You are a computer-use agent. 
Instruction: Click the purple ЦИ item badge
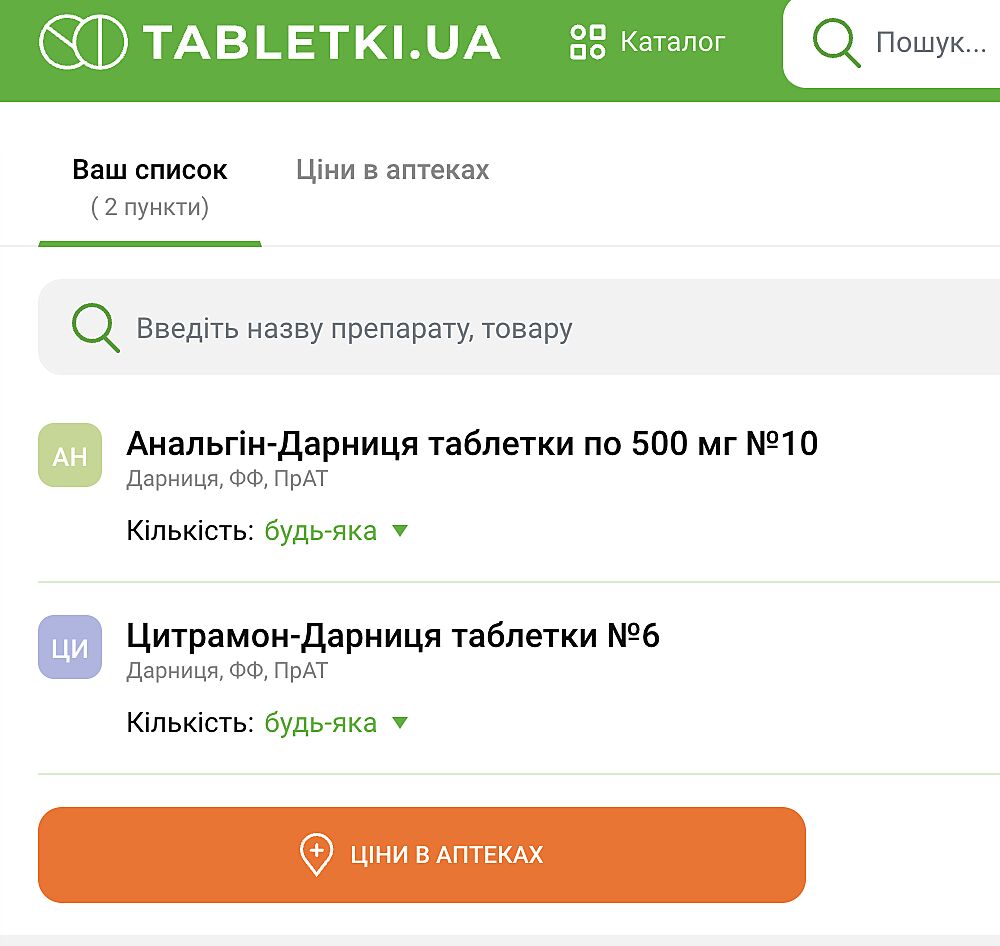click(x=70, y=647)
